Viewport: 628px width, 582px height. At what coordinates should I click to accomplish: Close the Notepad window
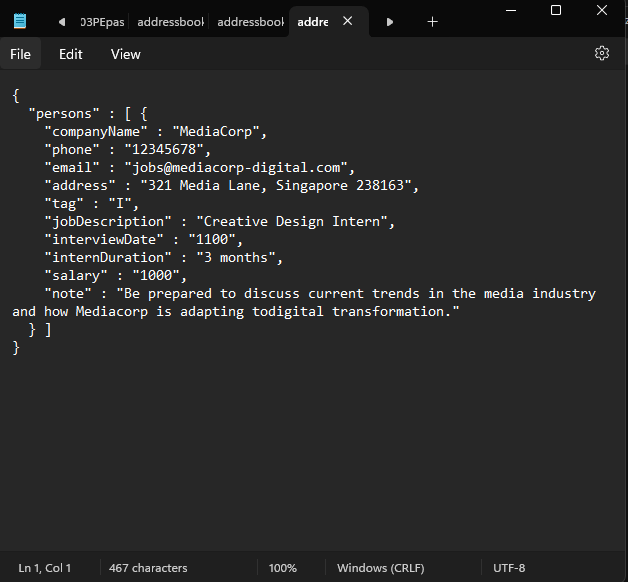tap(602, 10)
